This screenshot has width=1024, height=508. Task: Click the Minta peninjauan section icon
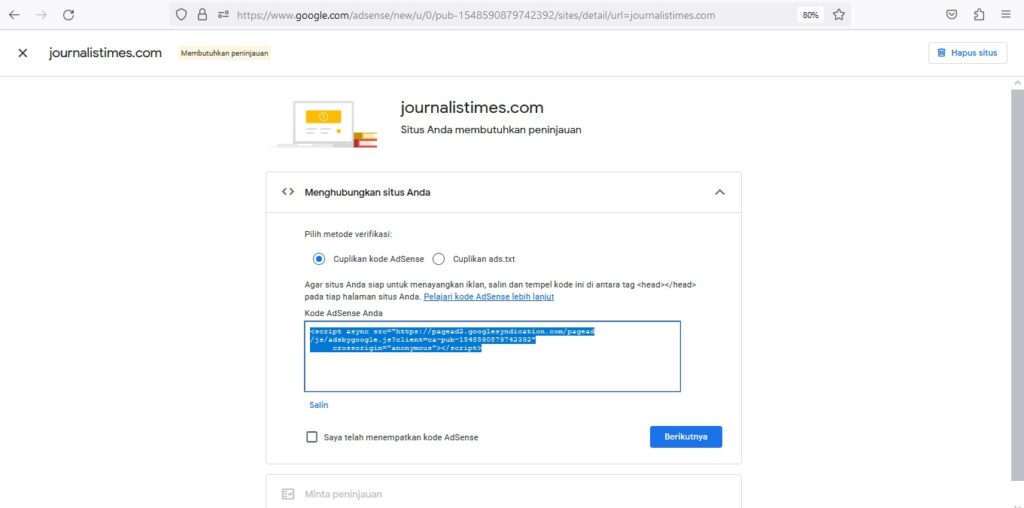288,494
